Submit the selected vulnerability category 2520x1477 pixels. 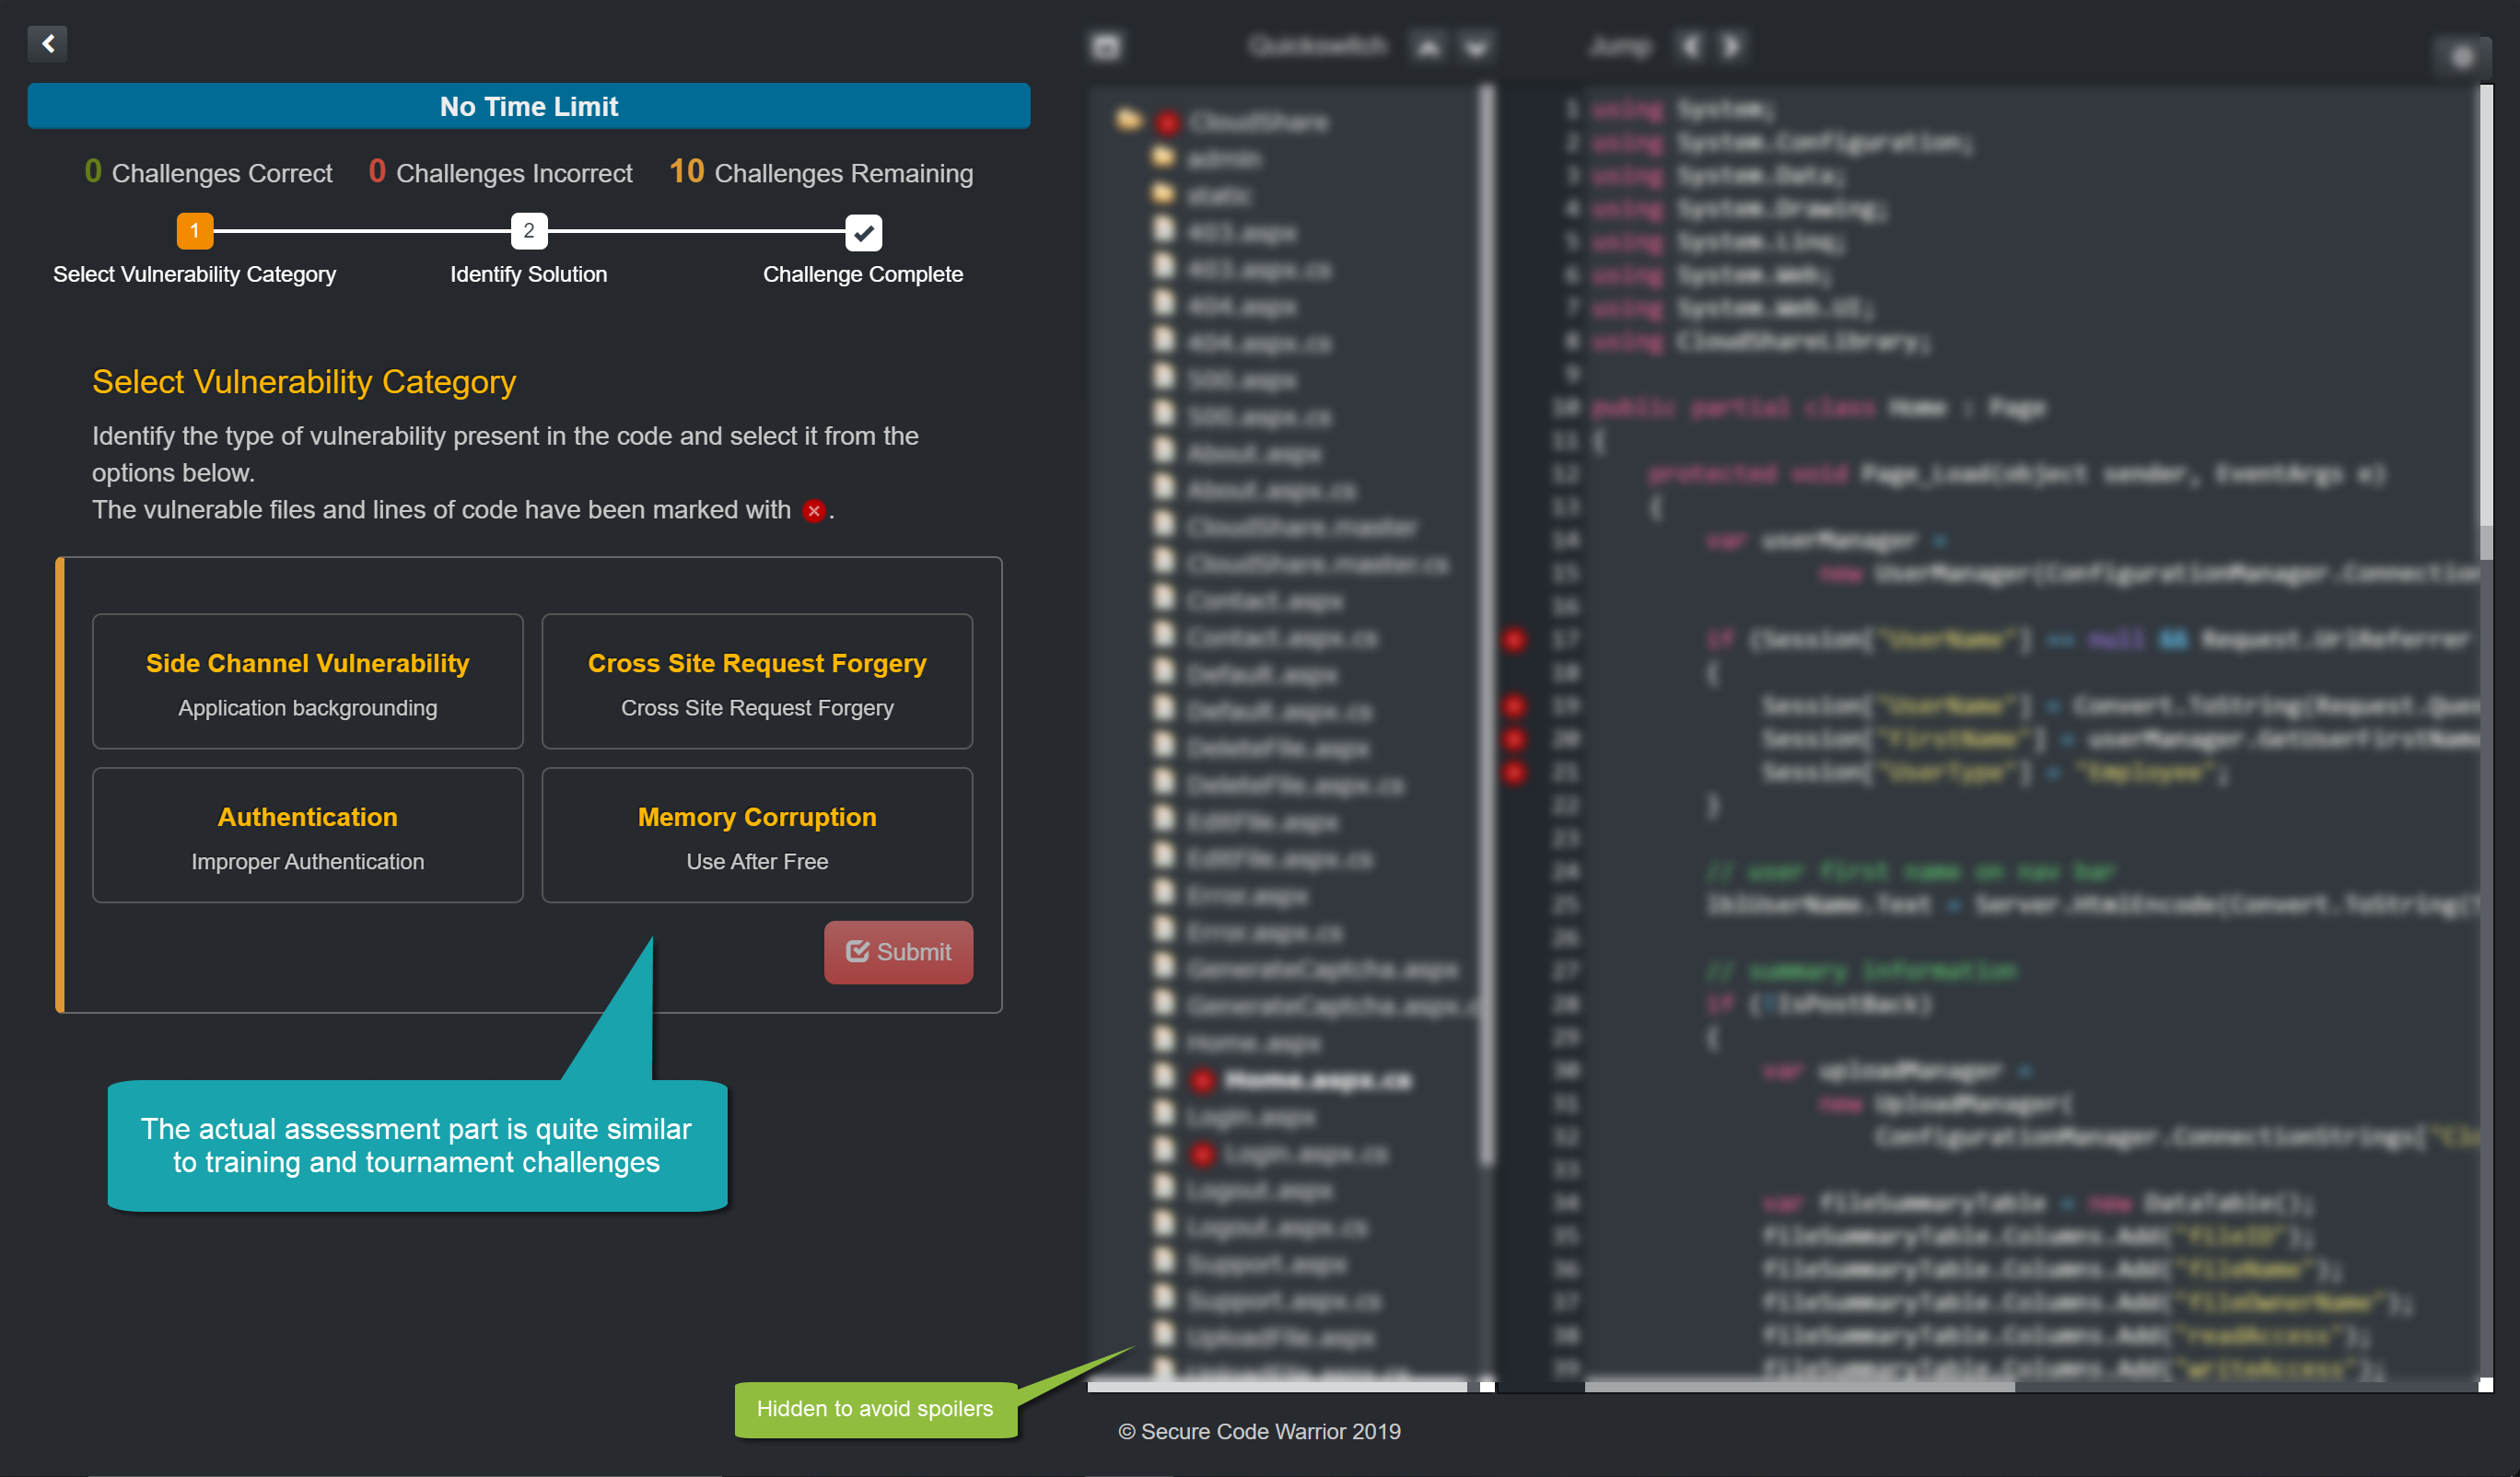(x=898, y=952)
